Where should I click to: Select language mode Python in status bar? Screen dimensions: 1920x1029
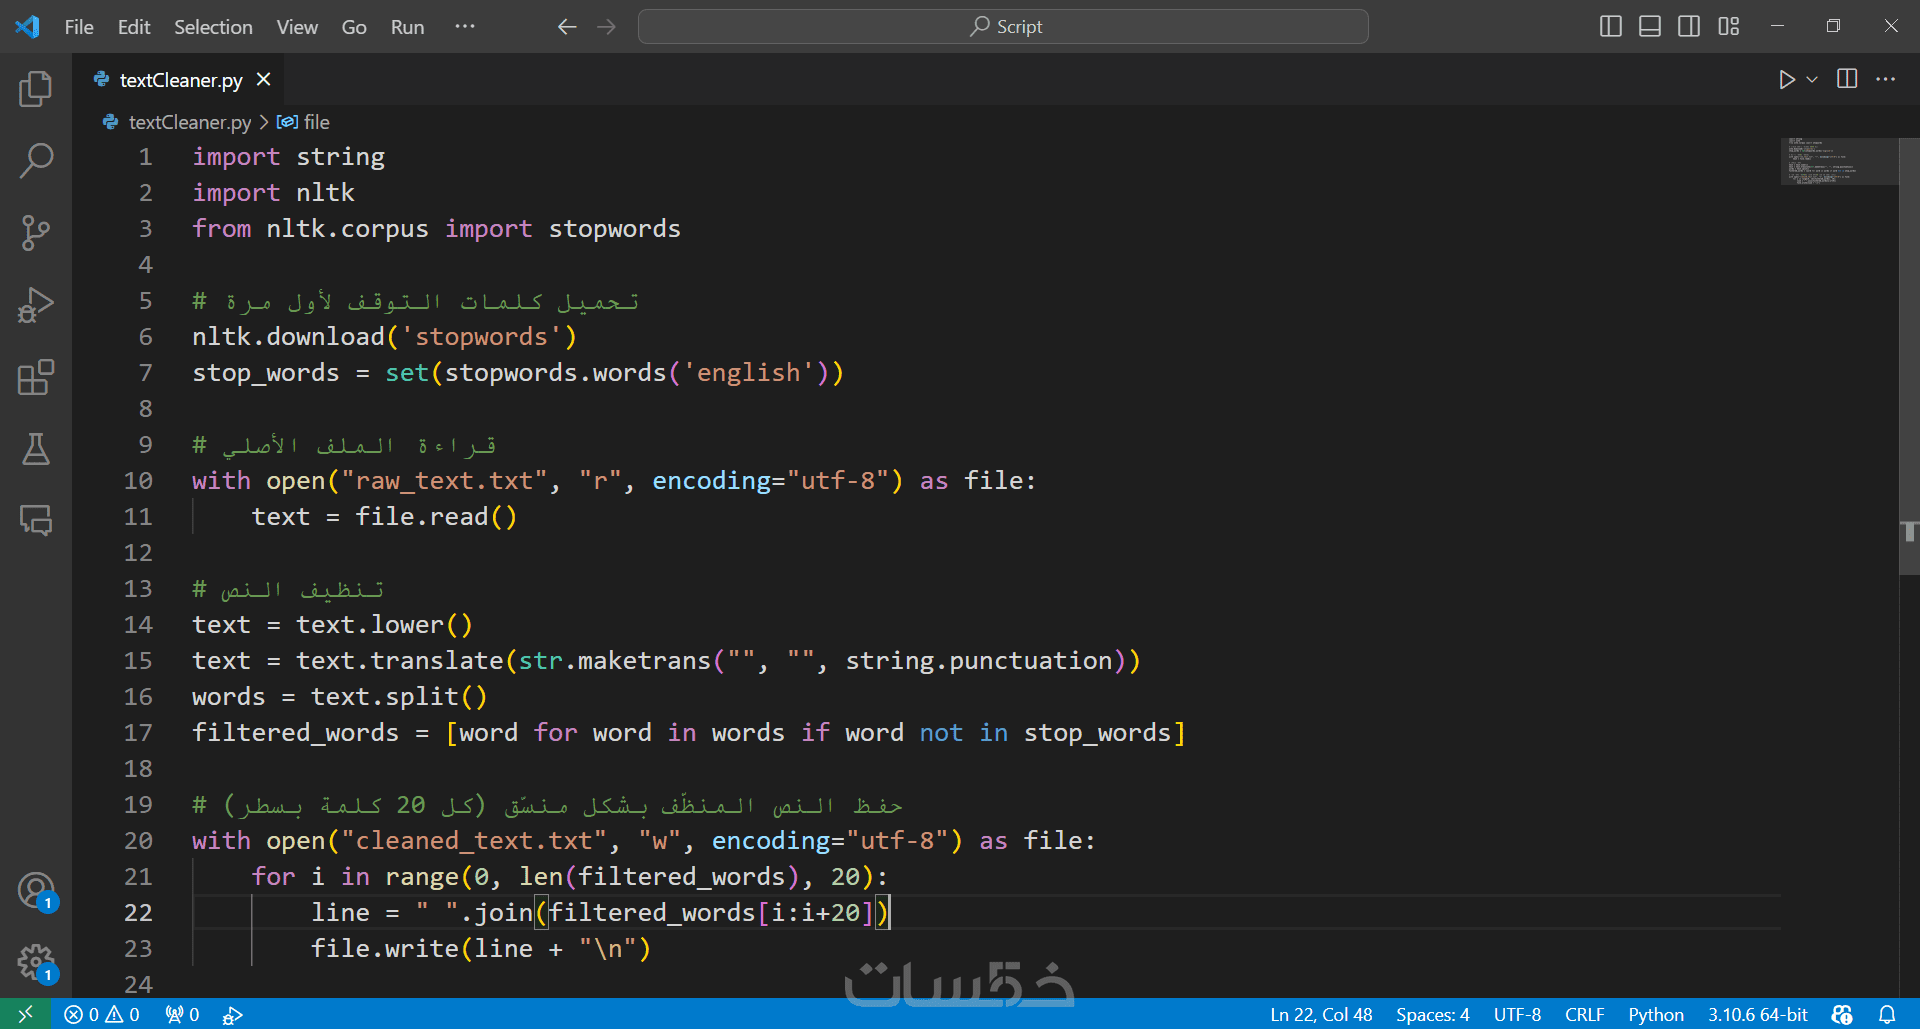pyautogui.click(x=1656, y=1014)
